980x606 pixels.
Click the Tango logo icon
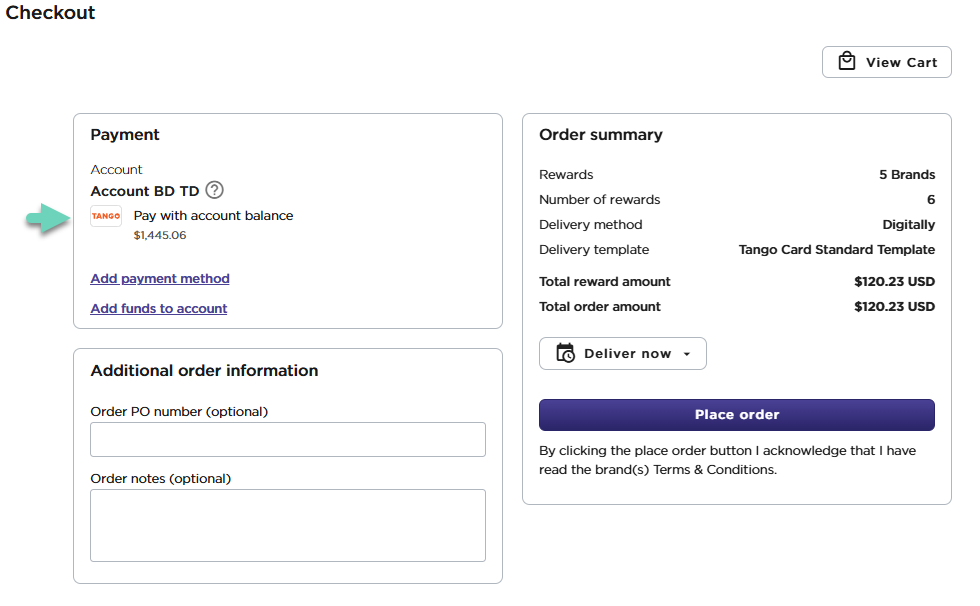106,216
